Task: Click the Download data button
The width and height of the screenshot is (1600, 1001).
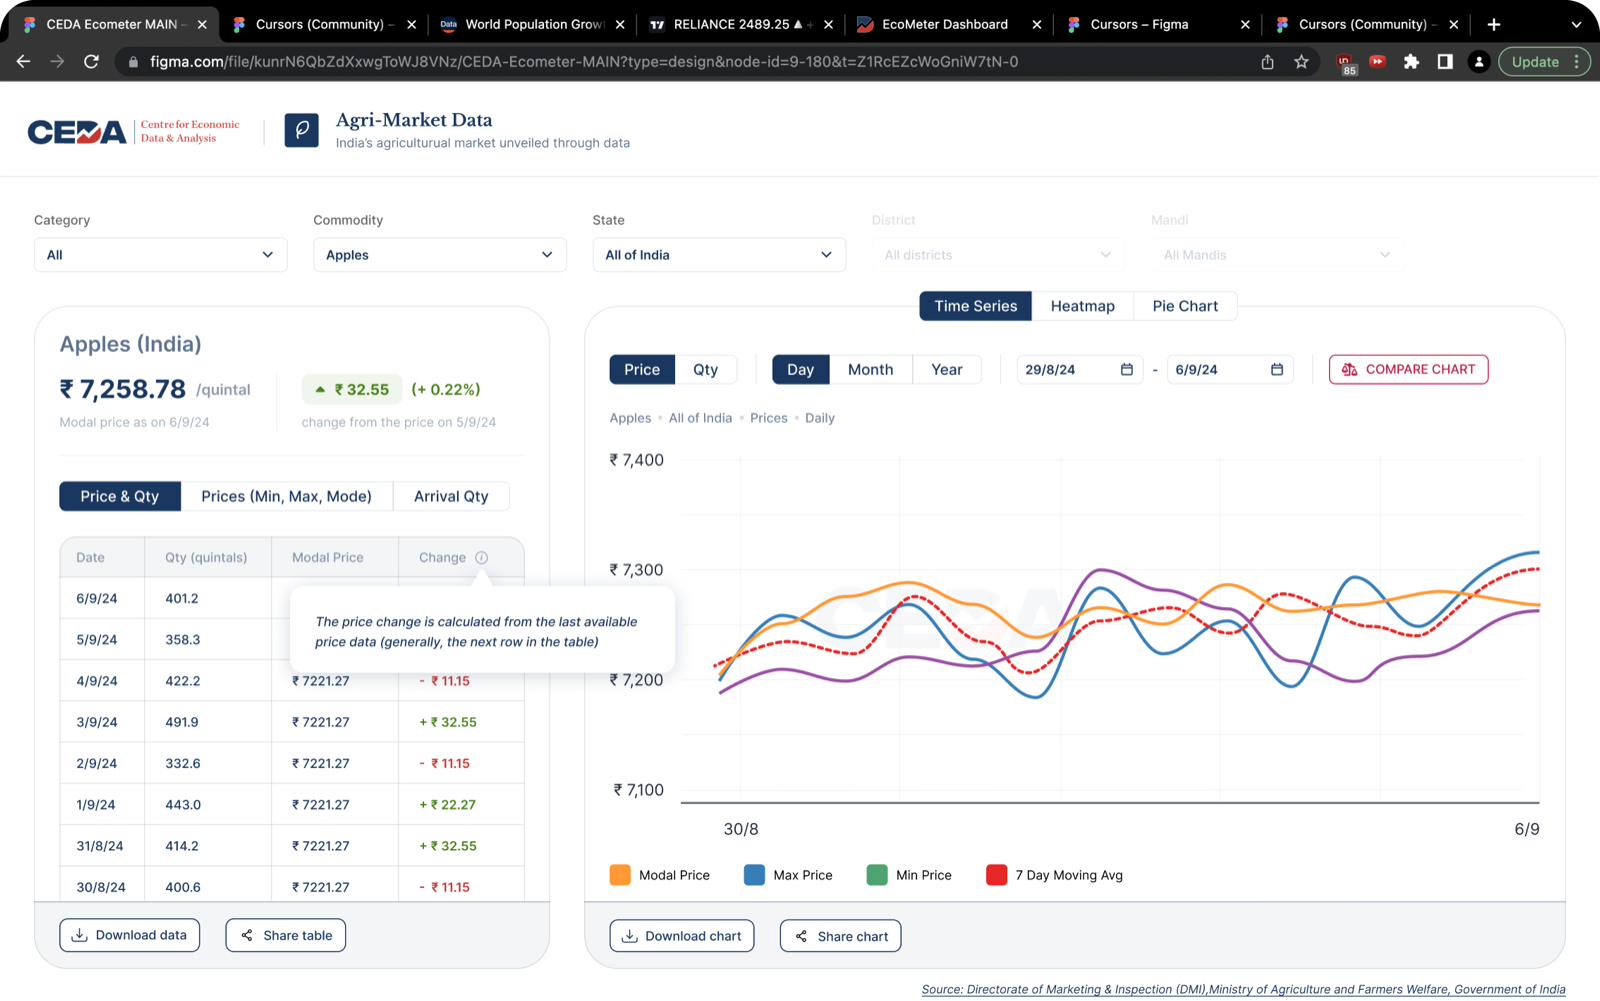Action: tap(130, 935)
